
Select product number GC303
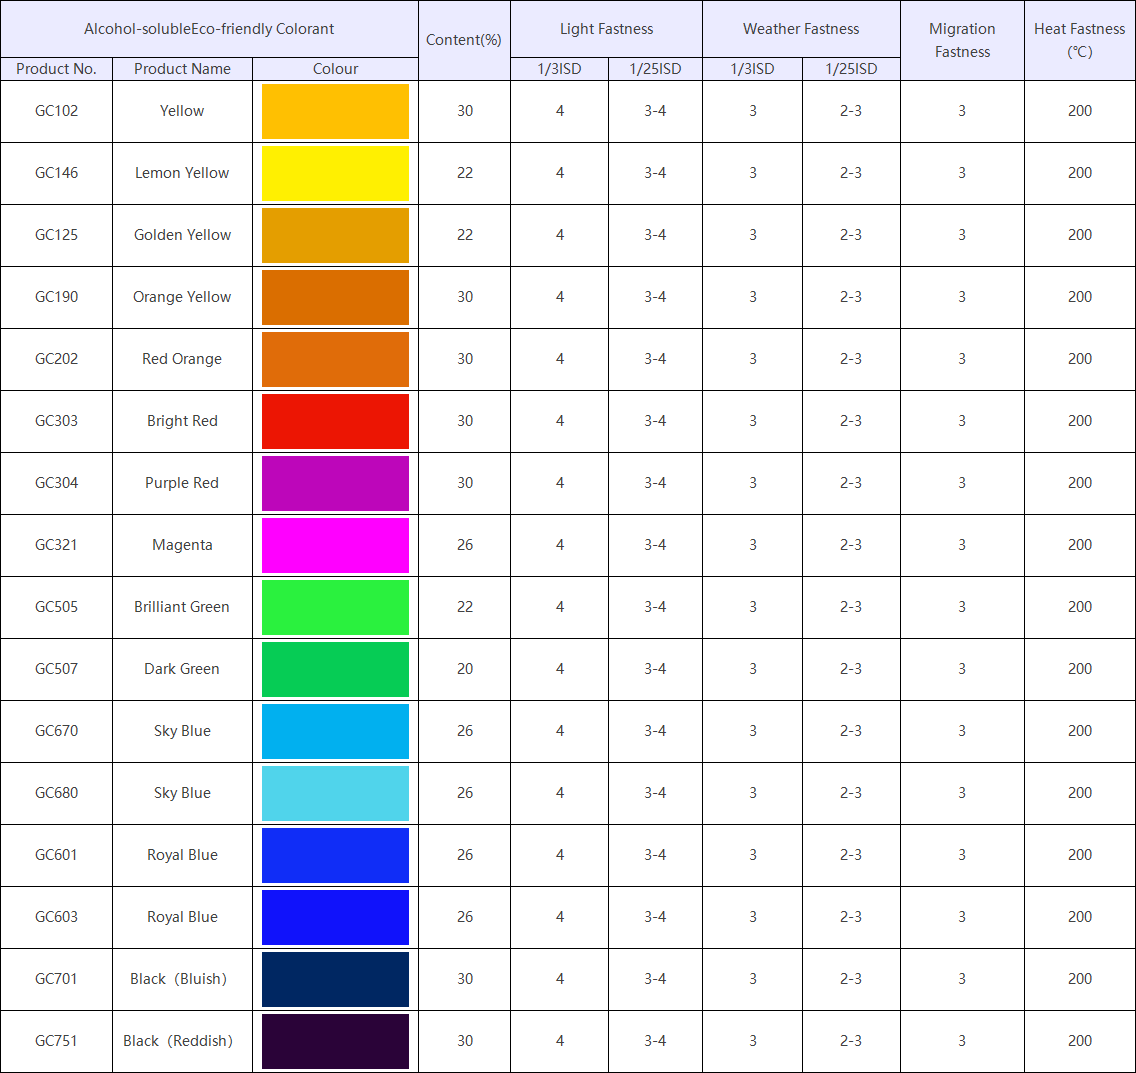pyautogui.click(x=56, y=421)
